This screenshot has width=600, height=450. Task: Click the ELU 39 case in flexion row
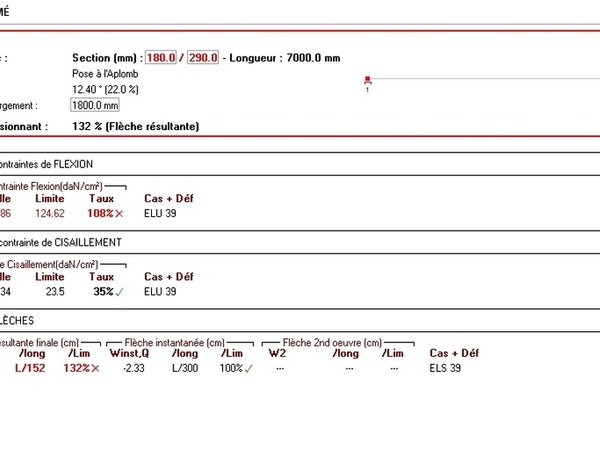pos(160,213)
